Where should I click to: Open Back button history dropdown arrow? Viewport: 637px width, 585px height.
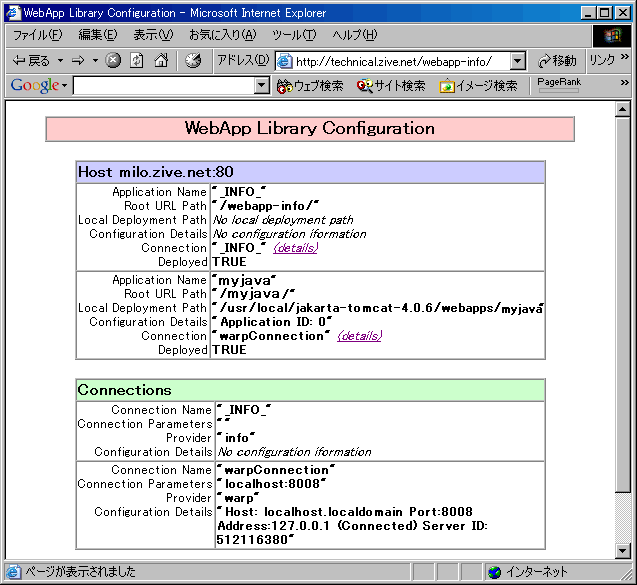pyautogui.click(x=60, y=61)
